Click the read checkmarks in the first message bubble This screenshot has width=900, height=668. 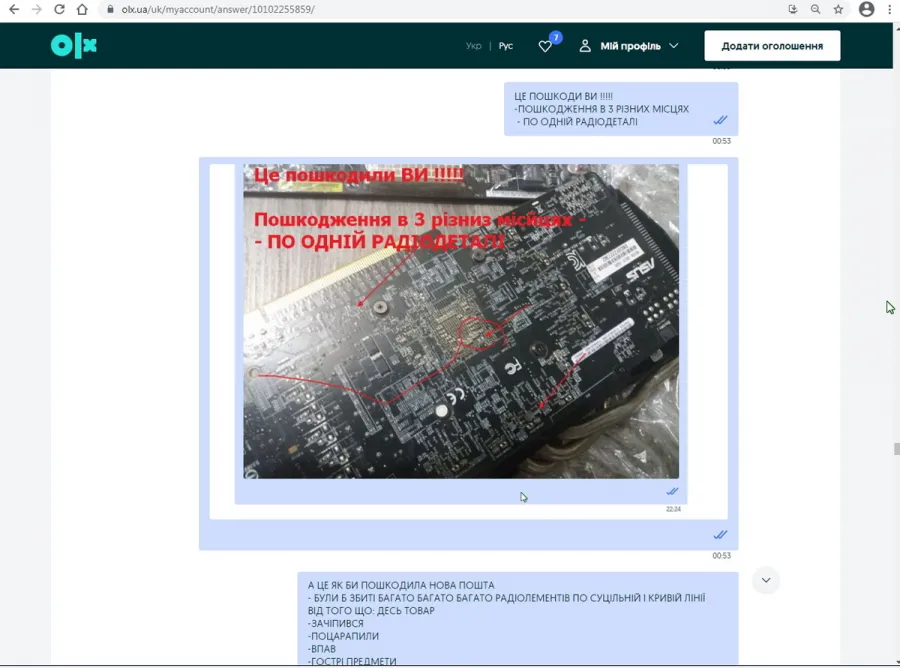point(720,120)
